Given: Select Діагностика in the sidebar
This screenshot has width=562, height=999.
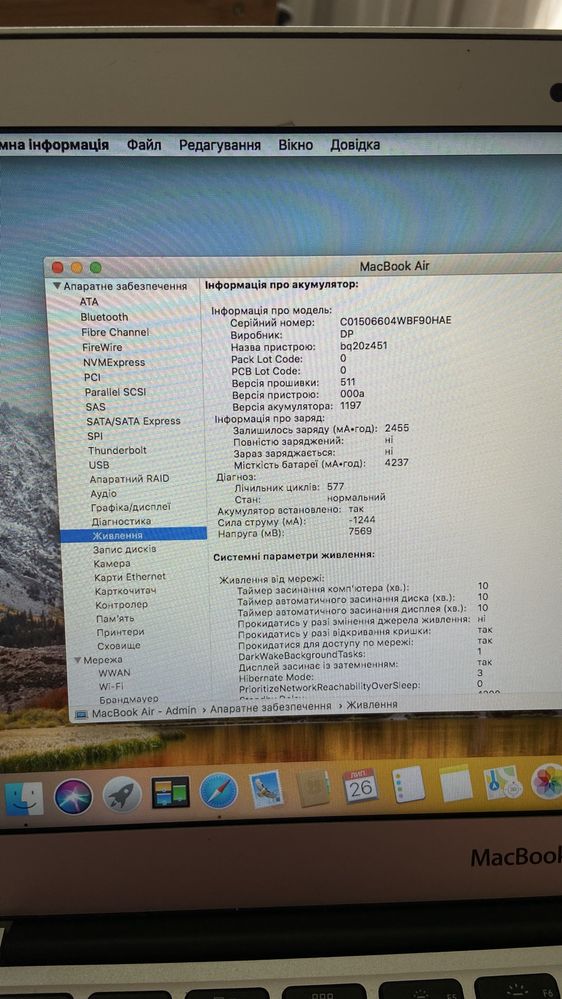Looking at the screenshot, I should click(x=121, y=521).
